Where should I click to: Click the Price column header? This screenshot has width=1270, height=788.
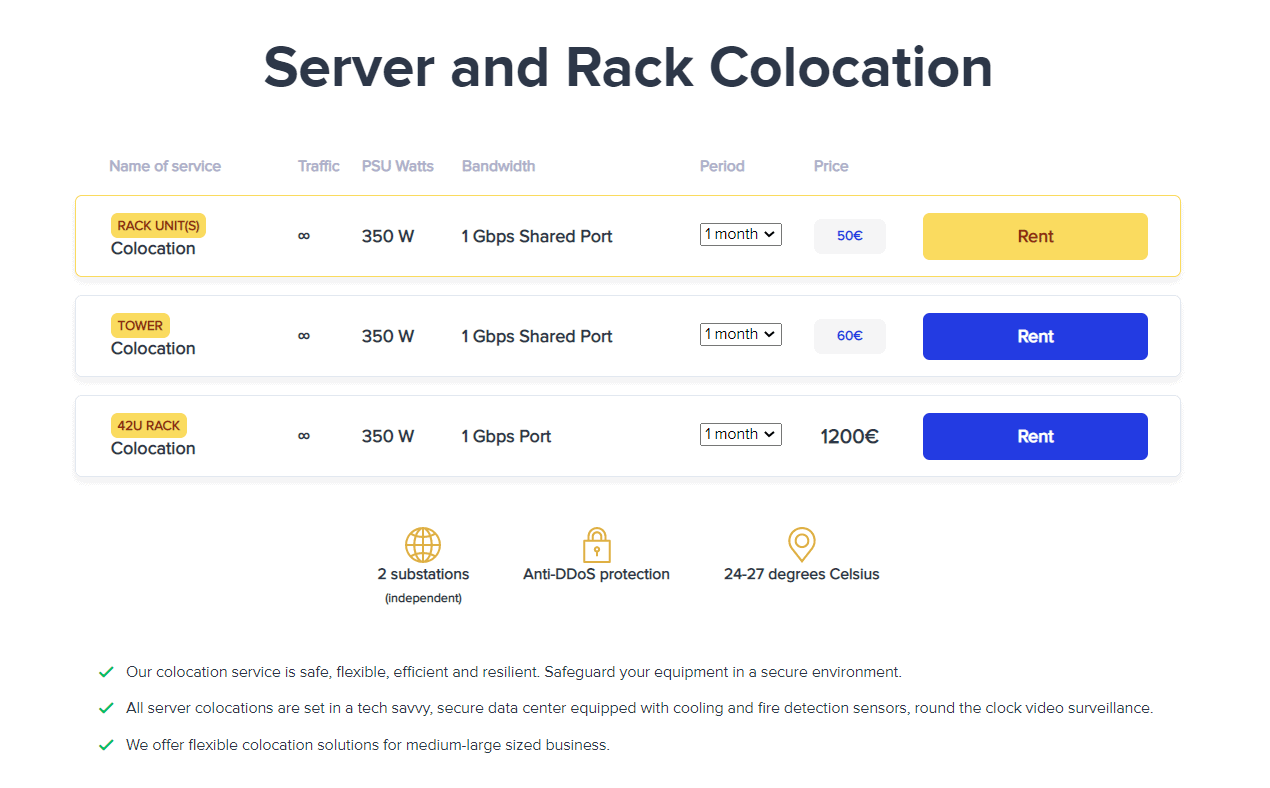[x=831, y=166]
